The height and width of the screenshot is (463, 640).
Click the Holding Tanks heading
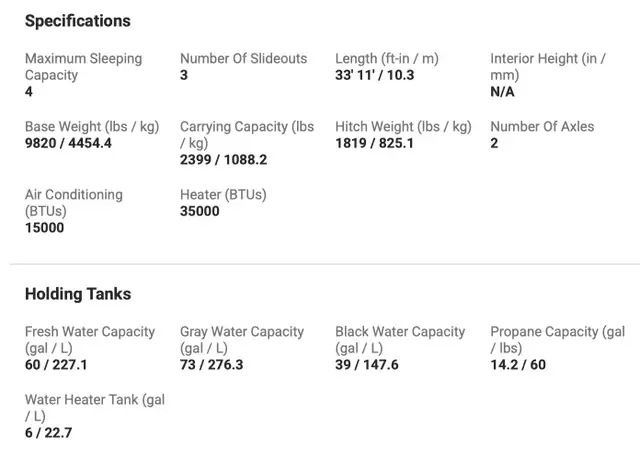pyautogui.click(x=78, y=294)
